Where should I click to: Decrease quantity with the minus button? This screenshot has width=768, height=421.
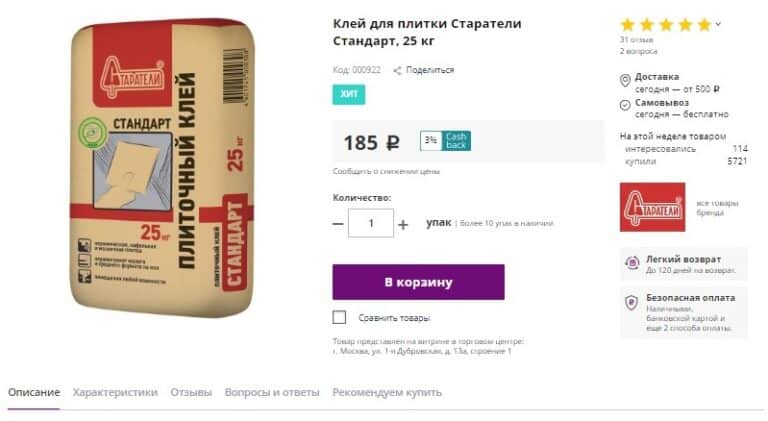338,224
